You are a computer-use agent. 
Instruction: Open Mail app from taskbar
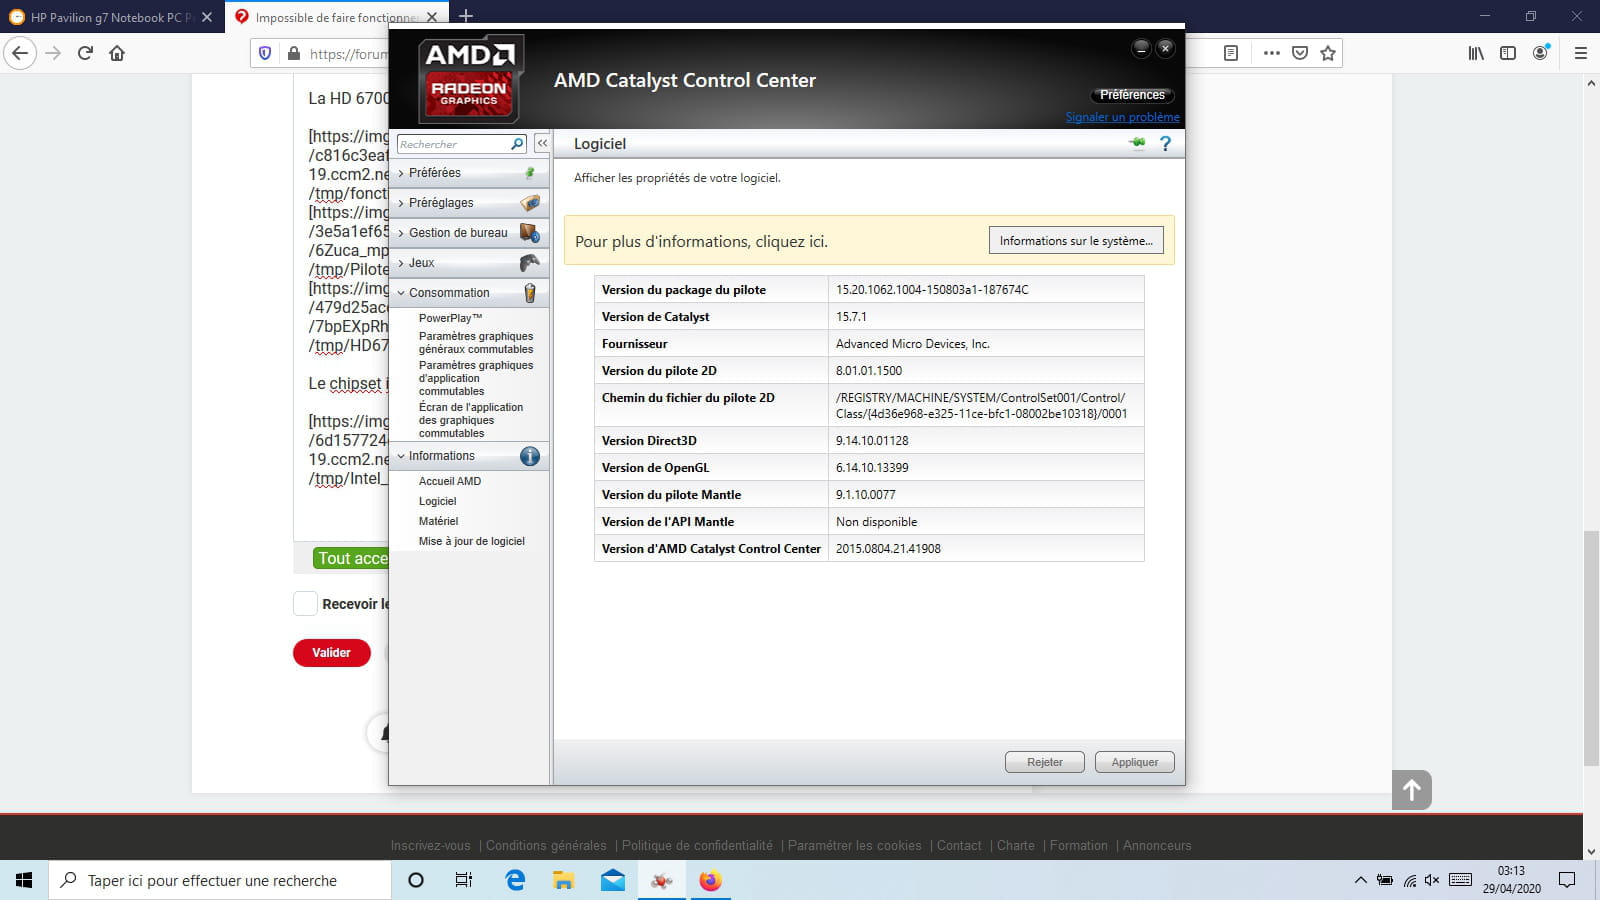[x=612, y=880]
